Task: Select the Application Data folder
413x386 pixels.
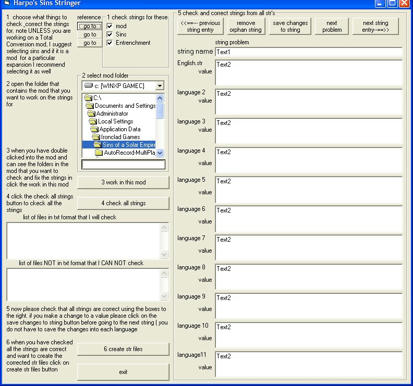Action: click(116, 129)
